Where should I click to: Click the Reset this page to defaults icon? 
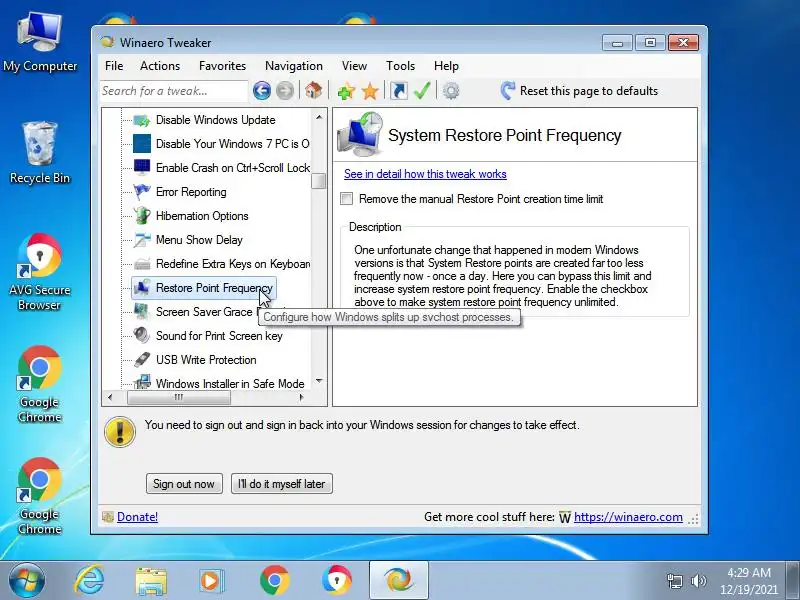(507, 90)
